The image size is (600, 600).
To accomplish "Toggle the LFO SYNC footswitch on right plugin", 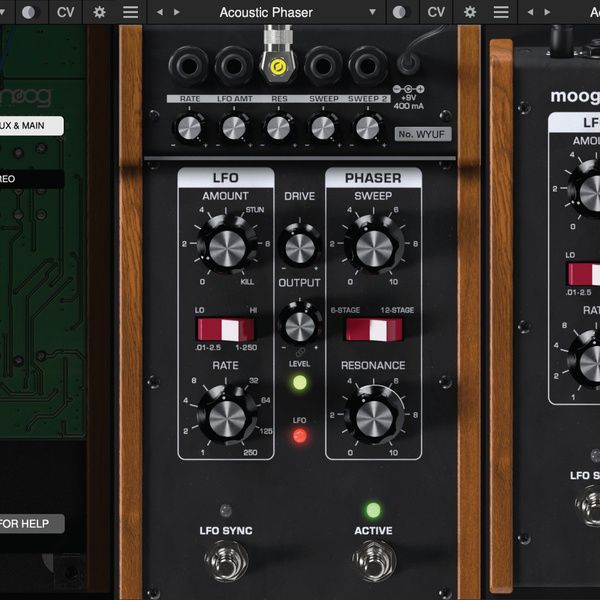I will (589, 505).
